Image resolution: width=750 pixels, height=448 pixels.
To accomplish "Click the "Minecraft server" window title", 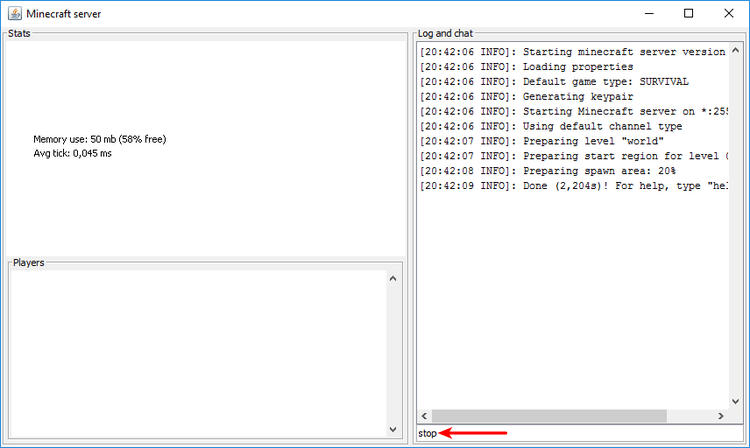I will 64,14.
